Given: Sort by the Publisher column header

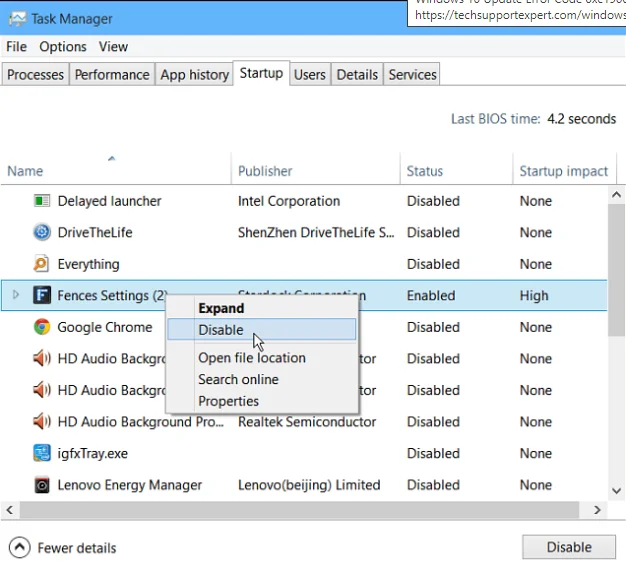Looking at the screenshot, I should [265, 171].
